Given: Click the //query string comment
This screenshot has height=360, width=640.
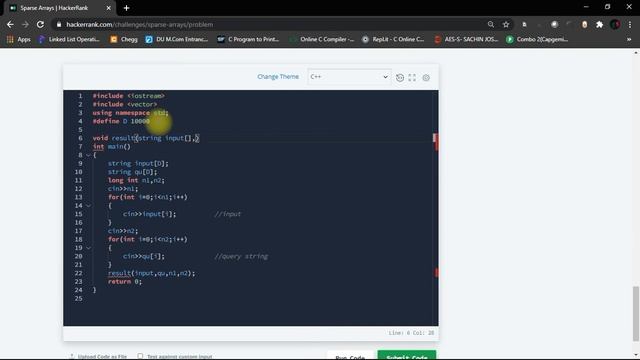Looking at the screenshot, I should (x=241, y=256).
